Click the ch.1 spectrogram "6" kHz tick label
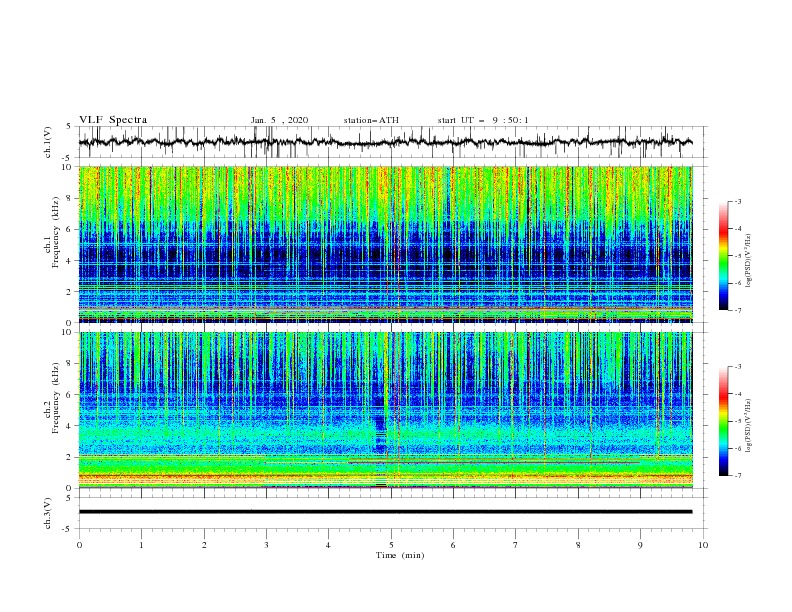This screenshot has height=612, width=792. pyautogui.click(x=70, y=229)
